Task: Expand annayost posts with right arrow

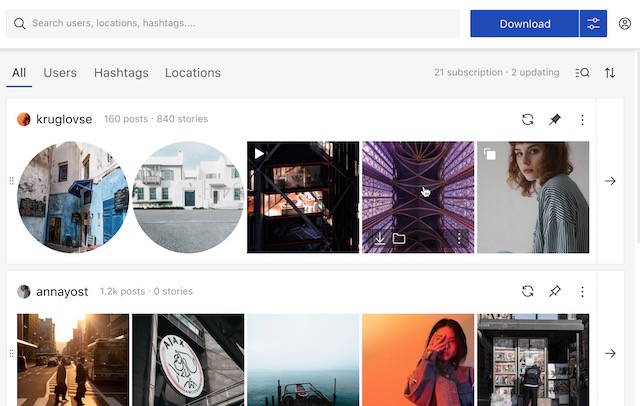Action: (x=610, y=353)
